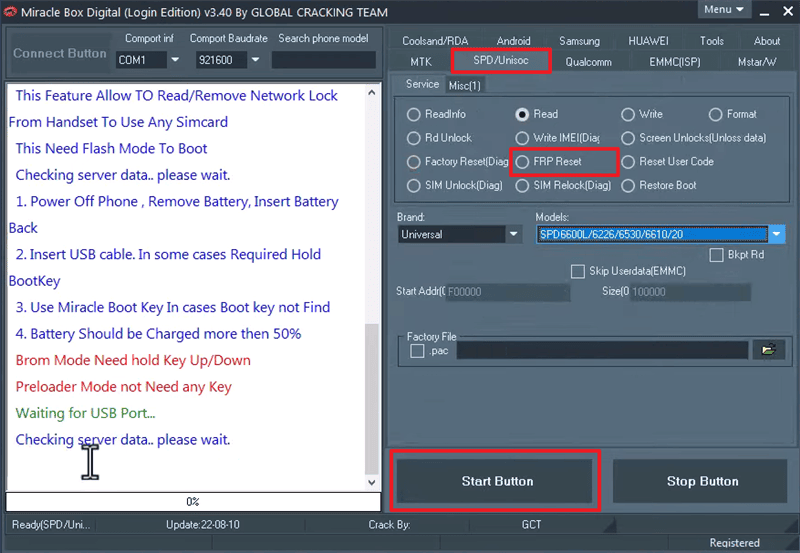Click the folder browse icon for .pac file
This screenshot has height=553, width=800.
coord(768,351)
